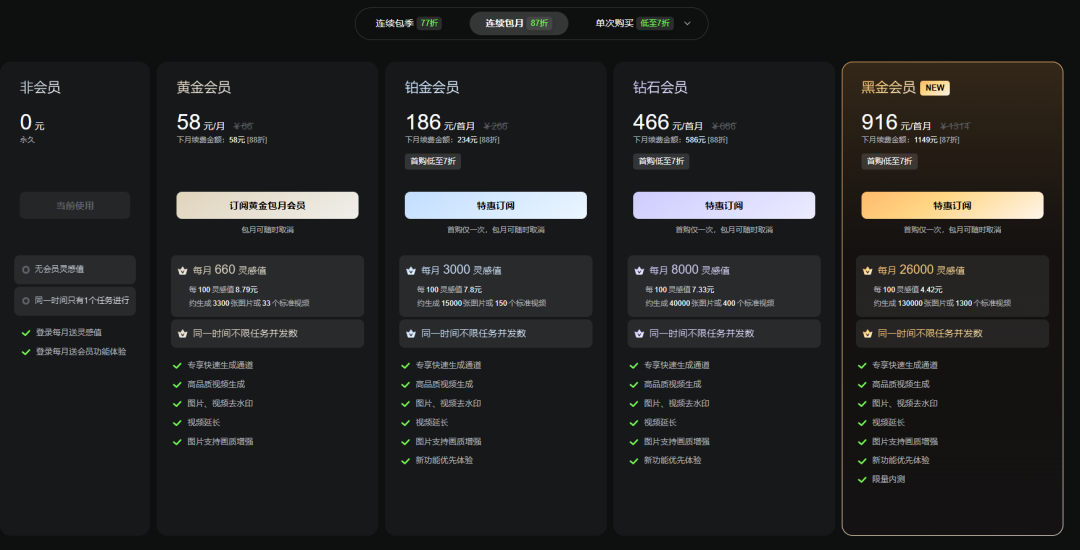Click the NEW badge beside 黑金会员
This screenshot has width=1080, height=550.
(935, 88)
